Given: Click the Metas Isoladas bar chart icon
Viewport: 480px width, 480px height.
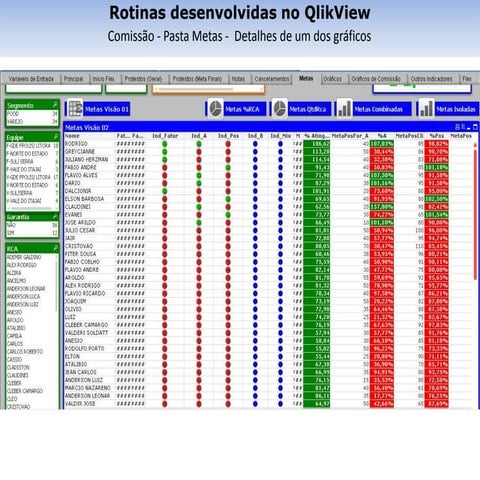Looking at the screenshot, I should [426, 108].
